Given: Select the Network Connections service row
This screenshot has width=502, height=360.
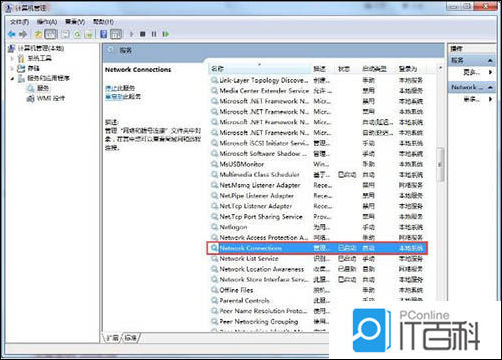Looking at the screenshot, I should pos(316,248).
